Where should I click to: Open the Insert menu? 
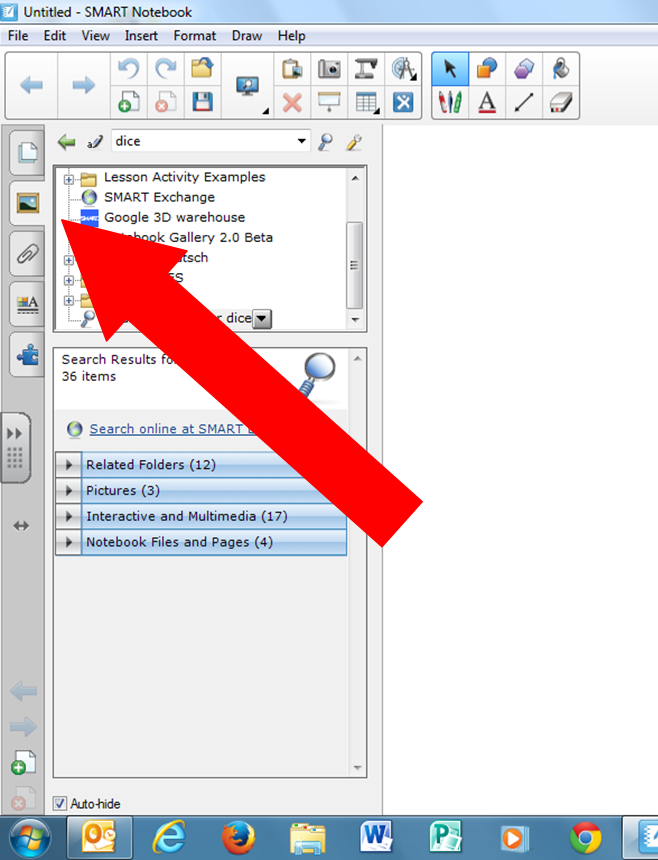click(141, 36)
